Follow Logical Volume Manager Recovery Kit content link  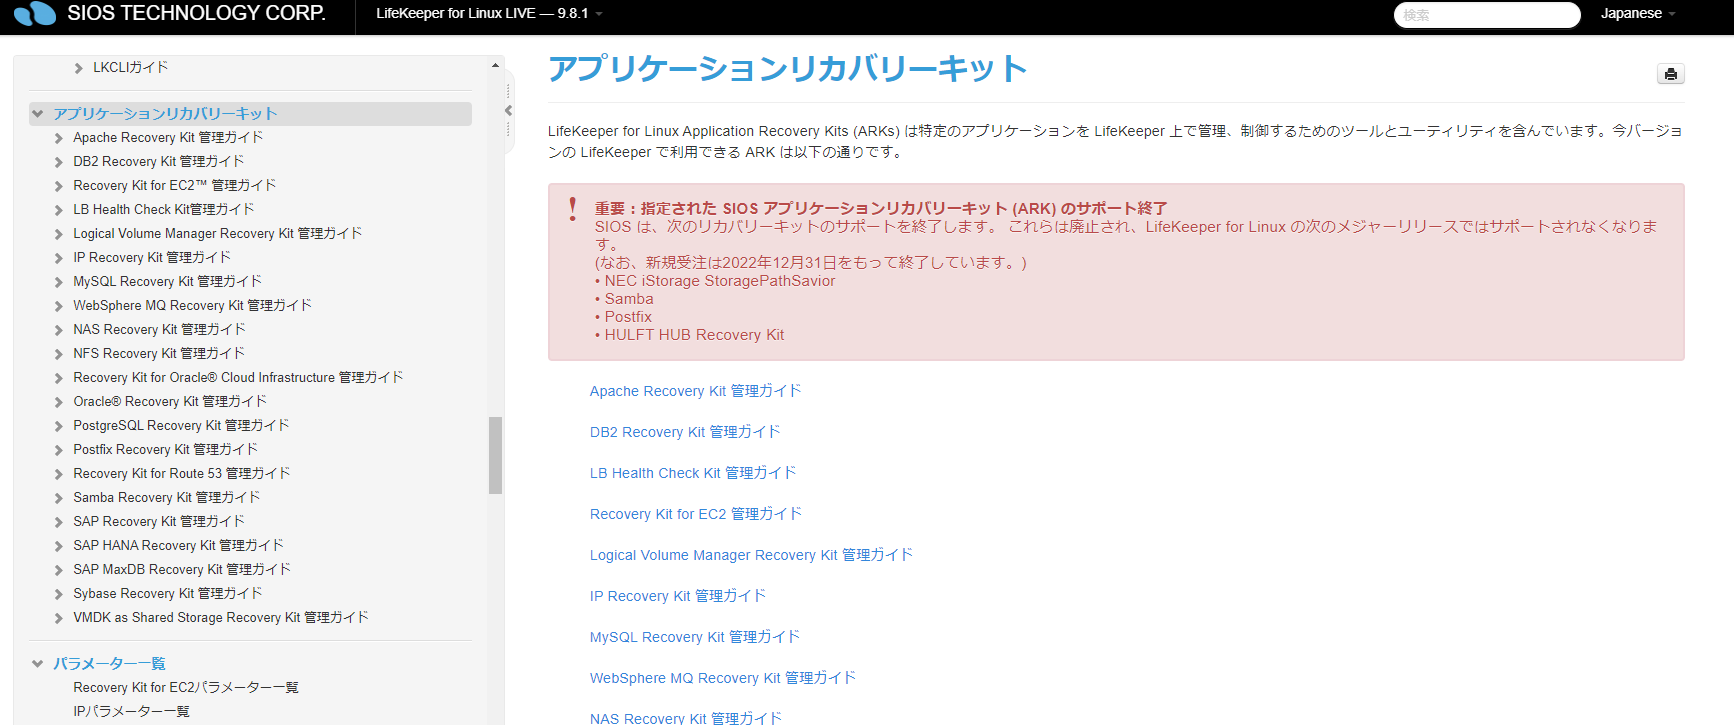[x=752, y=555]
